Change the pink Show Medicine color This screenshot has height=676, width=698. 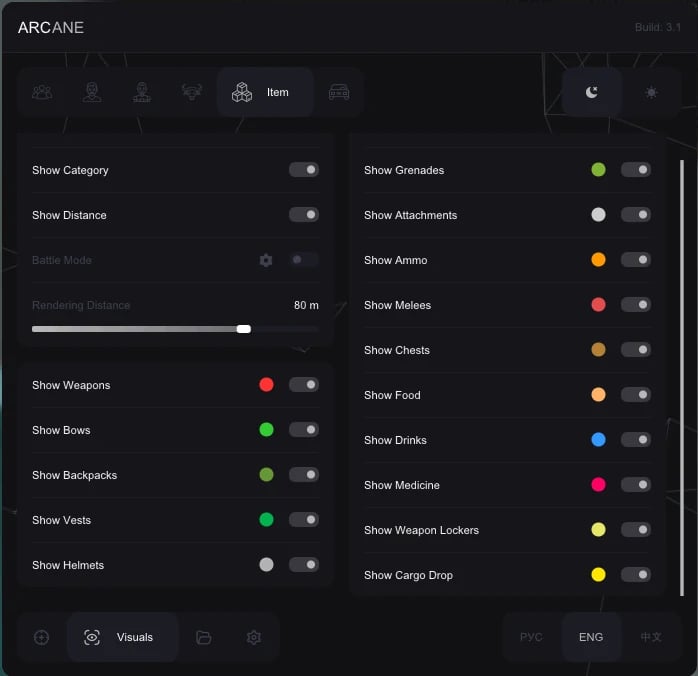598,485
